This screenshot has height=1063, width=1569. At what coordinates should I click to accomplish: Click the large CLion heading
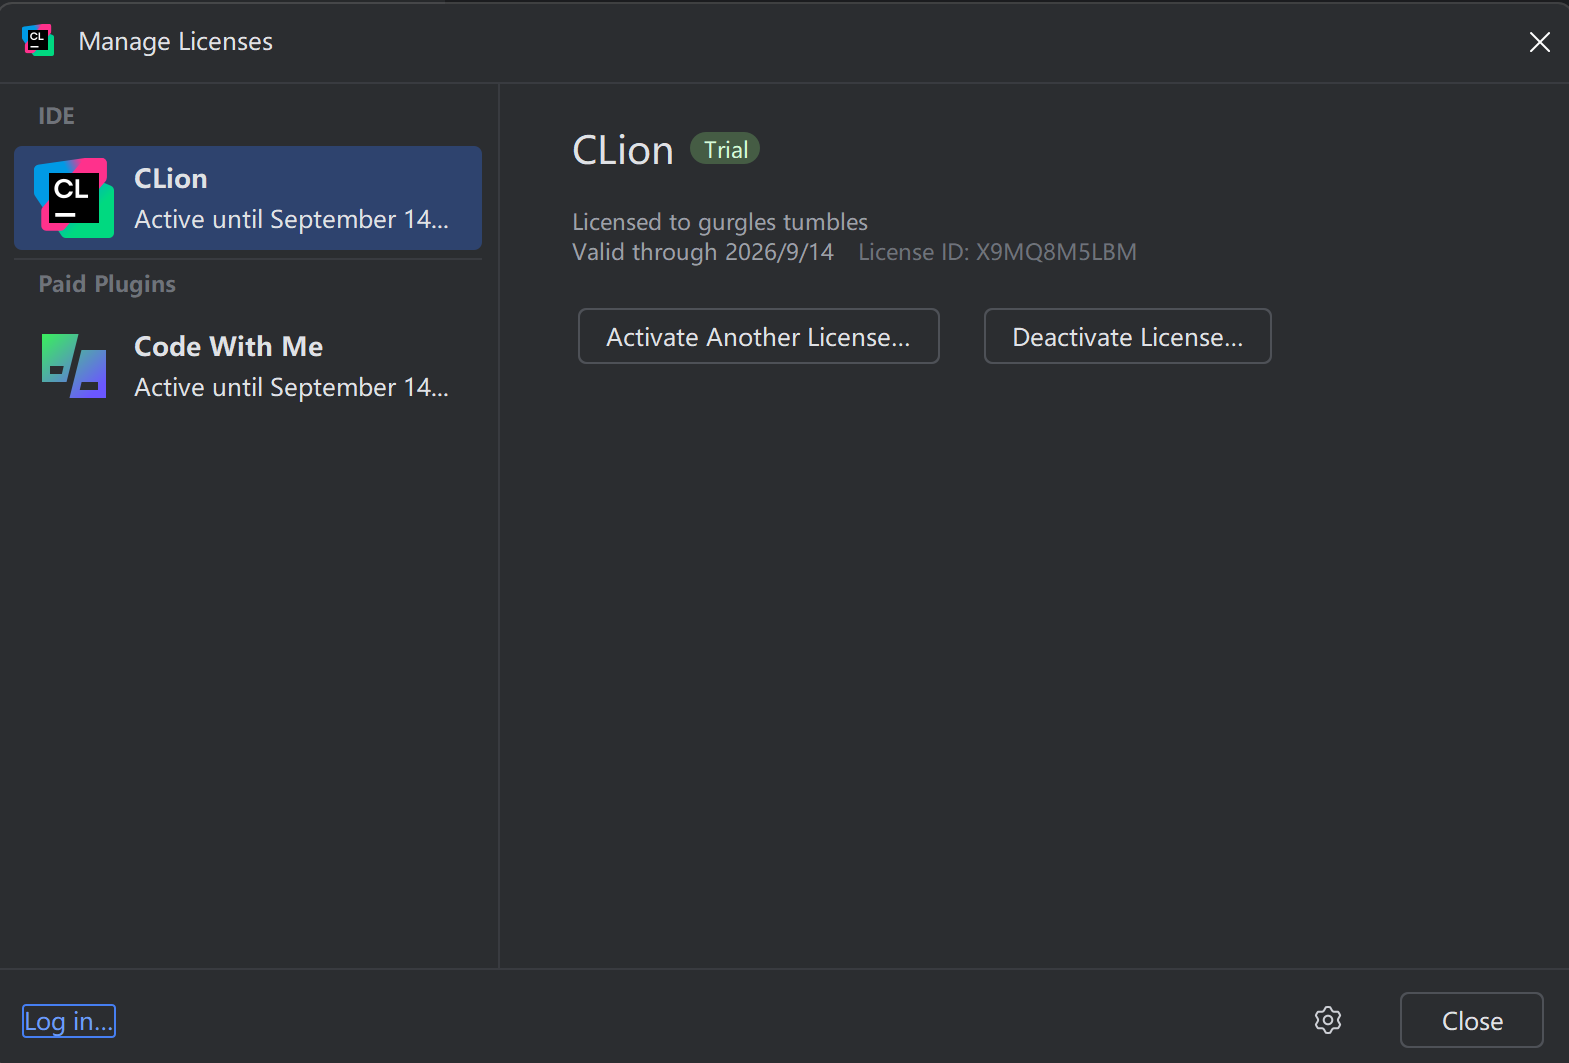[623, 150]
